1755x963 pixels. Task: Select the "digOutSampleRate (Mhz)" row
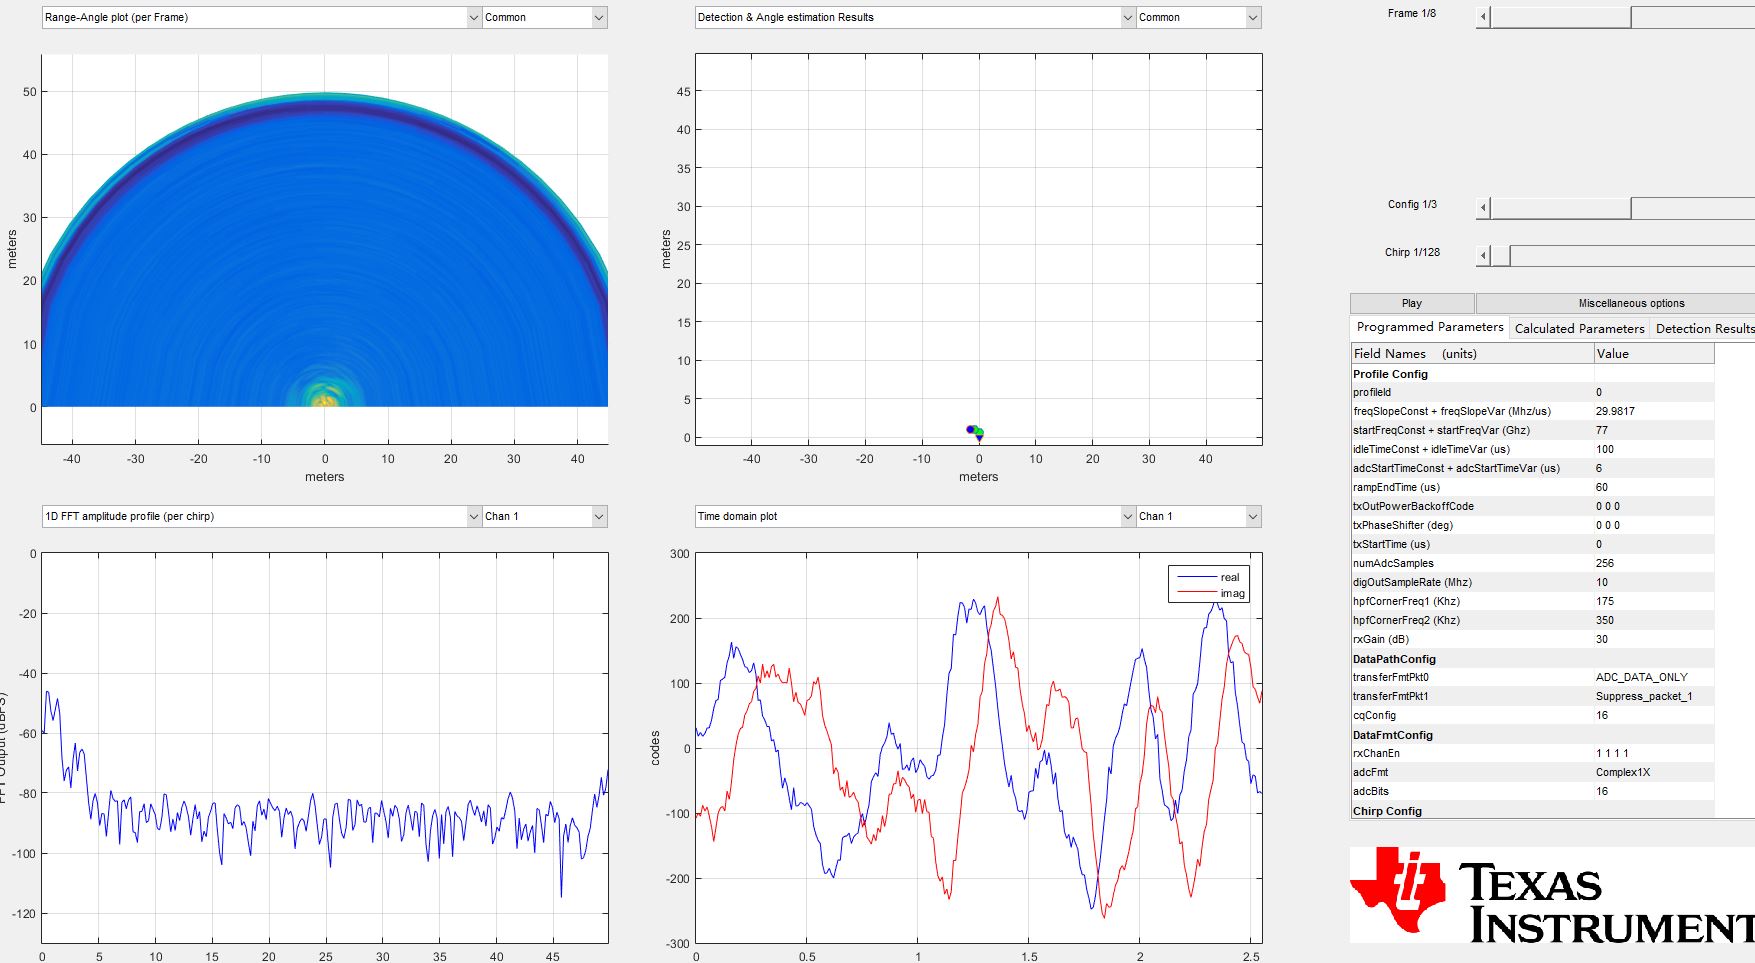(x=1532, y=582)
